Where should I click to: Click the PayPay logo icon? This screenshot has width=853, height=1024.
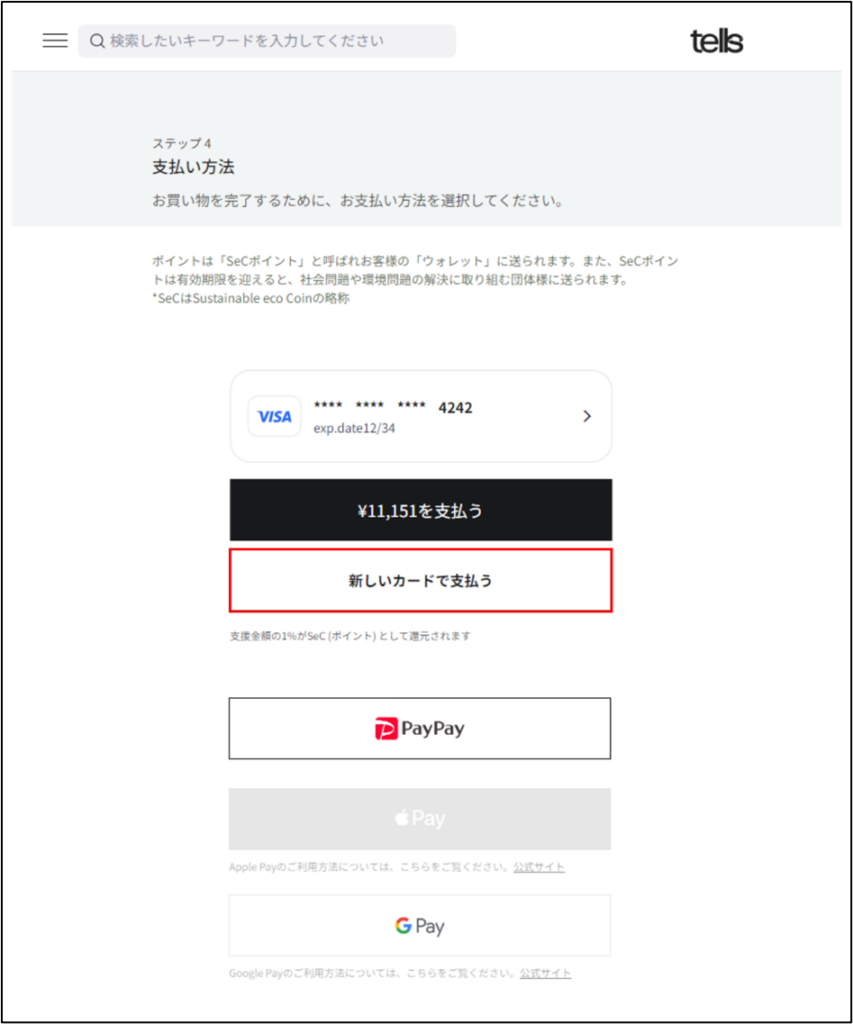385,728
